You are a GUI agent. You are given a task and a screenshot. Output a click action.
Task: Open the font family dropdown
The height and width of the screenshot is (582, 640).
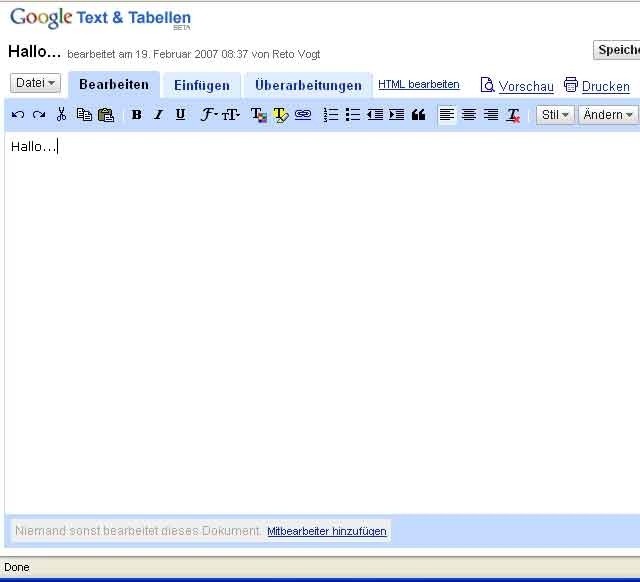(209, 115)
